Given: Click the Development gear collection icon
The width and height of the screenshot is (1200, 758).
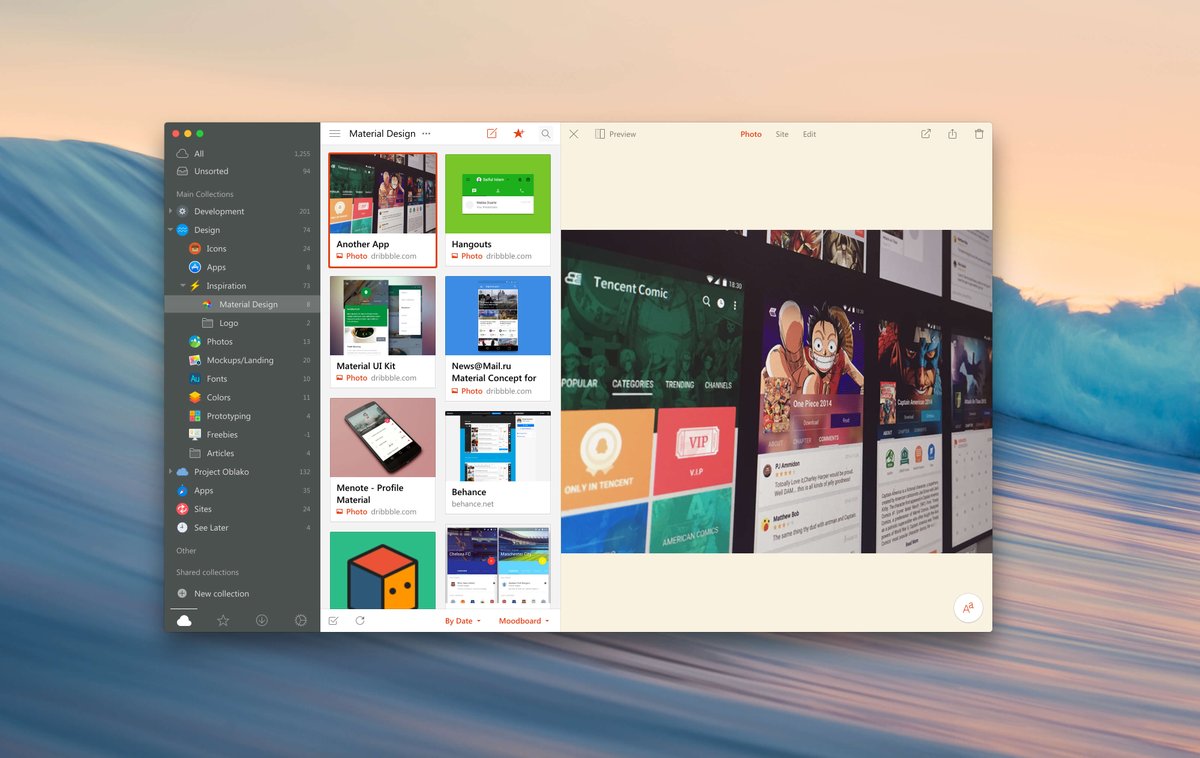Looking at the screenshot, I should 183,211.
